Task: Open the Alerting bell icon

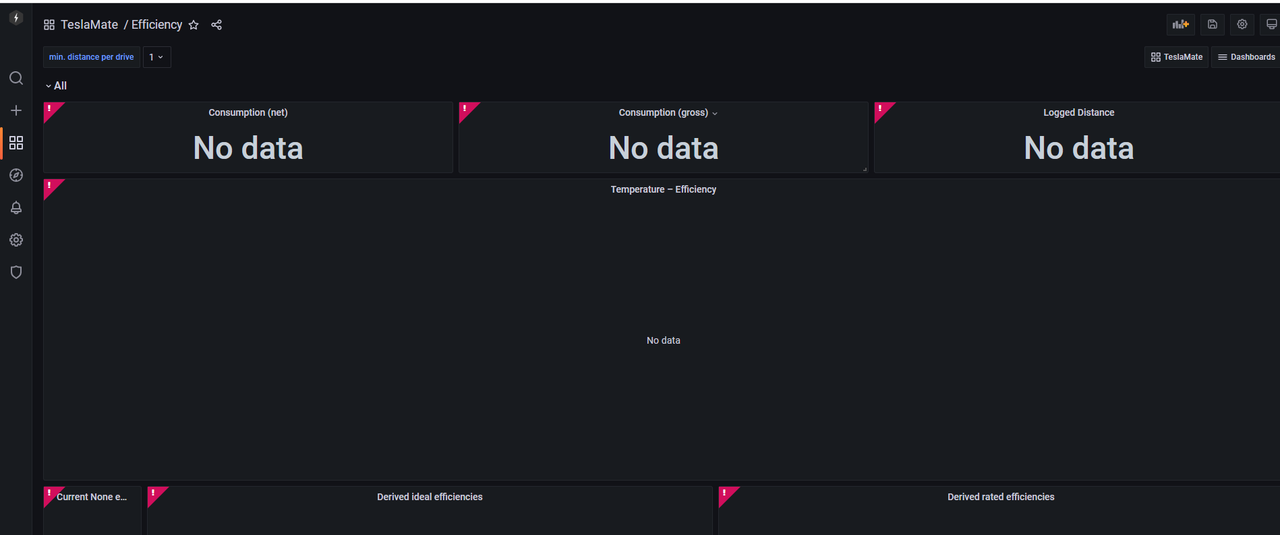Action: click(16, 208)
